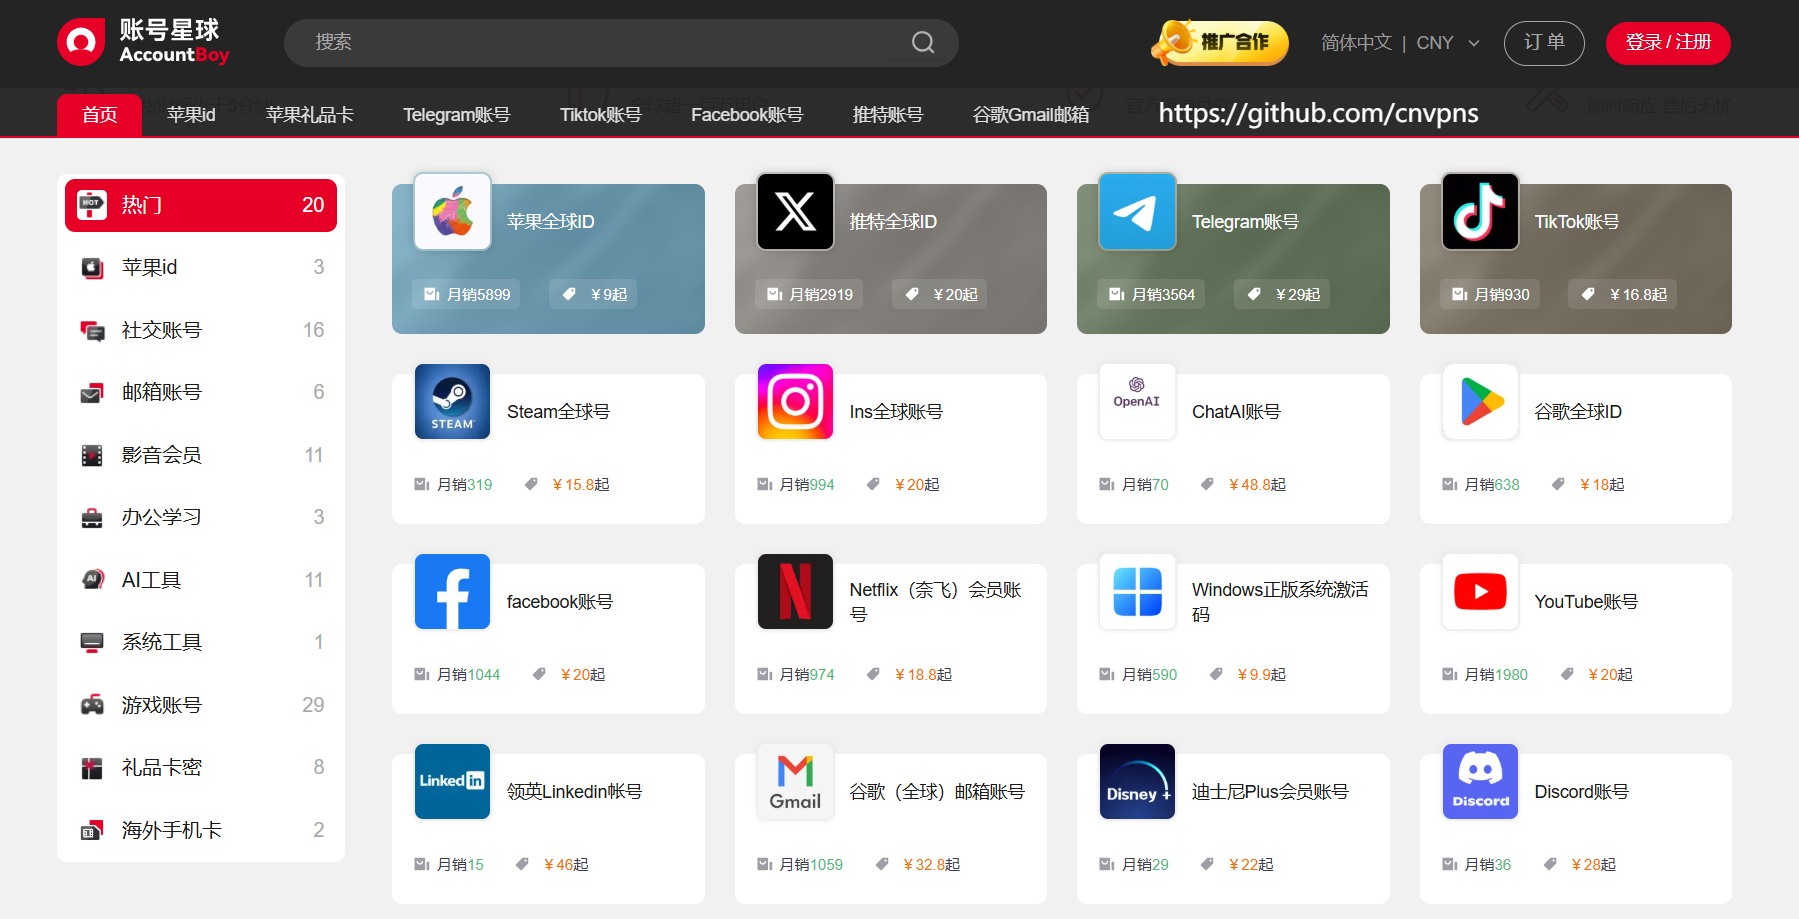Viewport: 1799px width, 919px height.
Task: Open the TikTok account product icon
Action: [x=1480, y=211]
